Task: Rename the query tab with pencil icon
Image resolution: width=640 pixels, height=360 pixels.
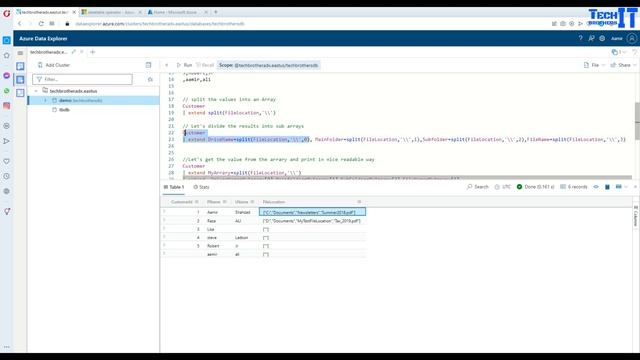Action: click(73, 52)
